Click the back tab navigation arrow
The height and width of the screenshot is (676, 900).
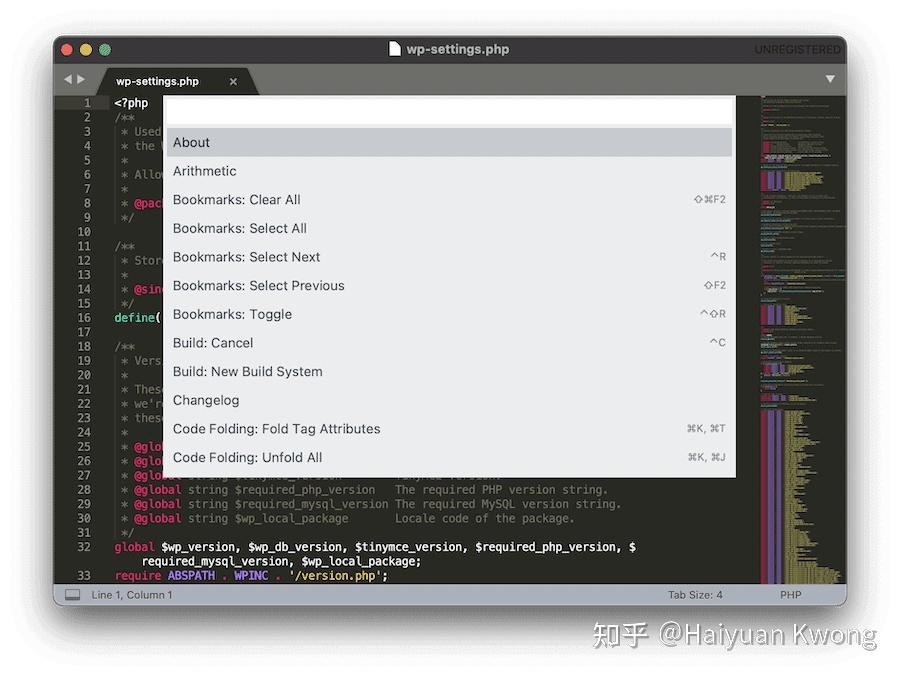68,79
